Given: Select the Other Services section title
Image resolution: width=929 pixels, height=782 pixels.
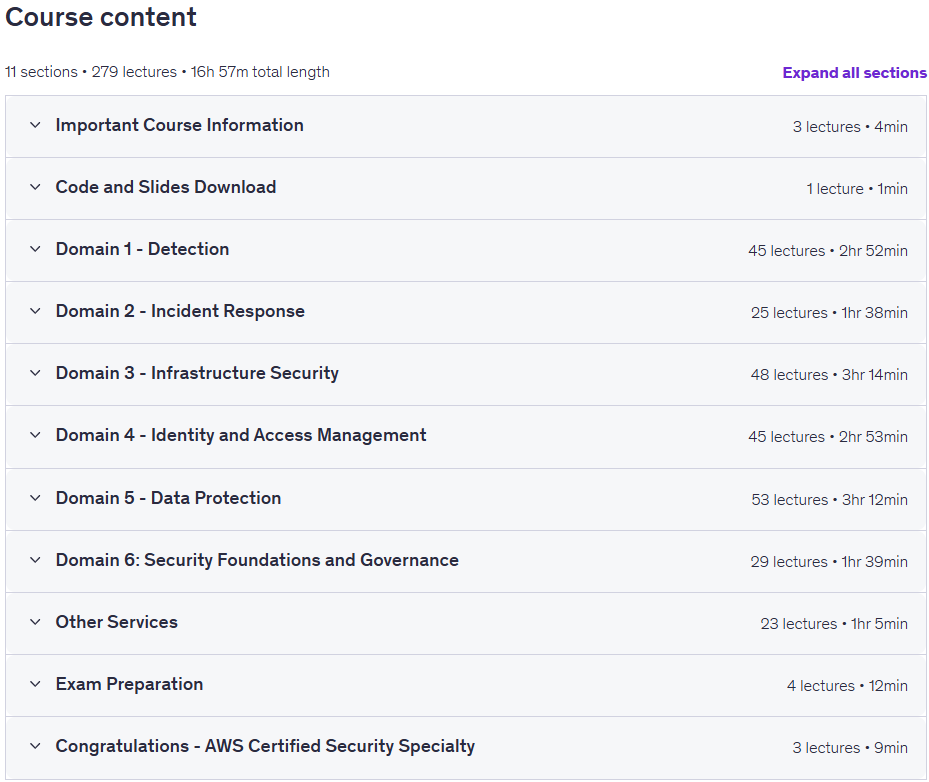Looking at the screenshot, I should 117,622.
